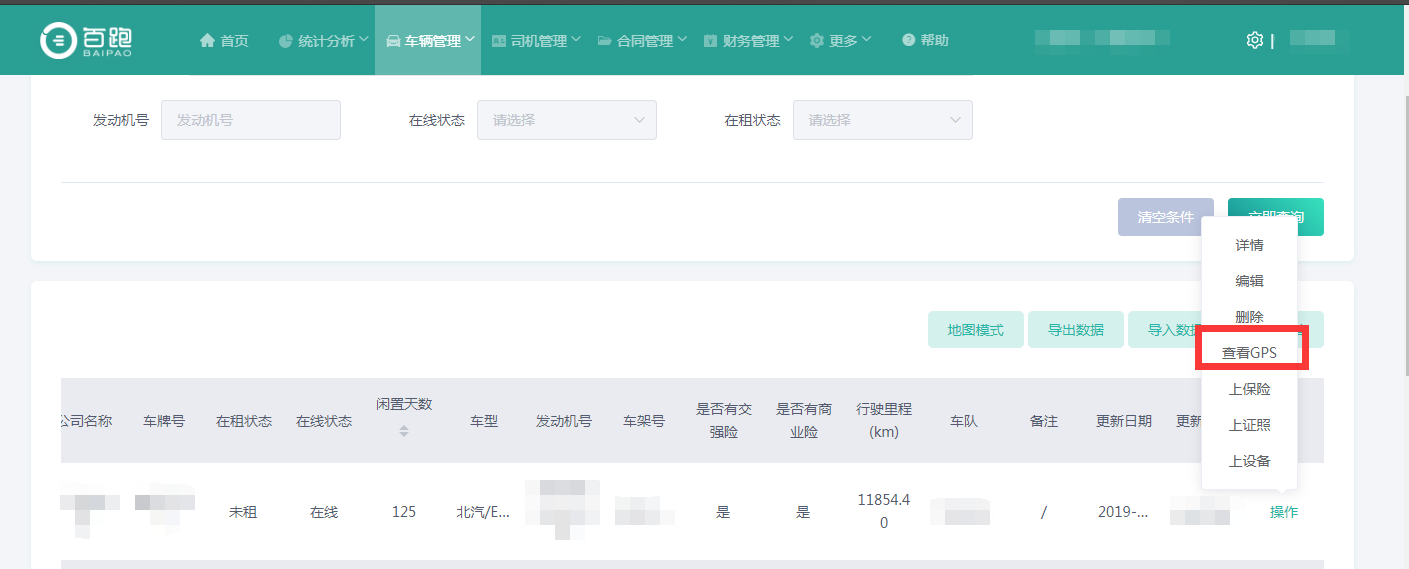This screenshot has width=1409, height=569.
Task: Expand the 在租状态 dropdown
Action: (883, 120)
